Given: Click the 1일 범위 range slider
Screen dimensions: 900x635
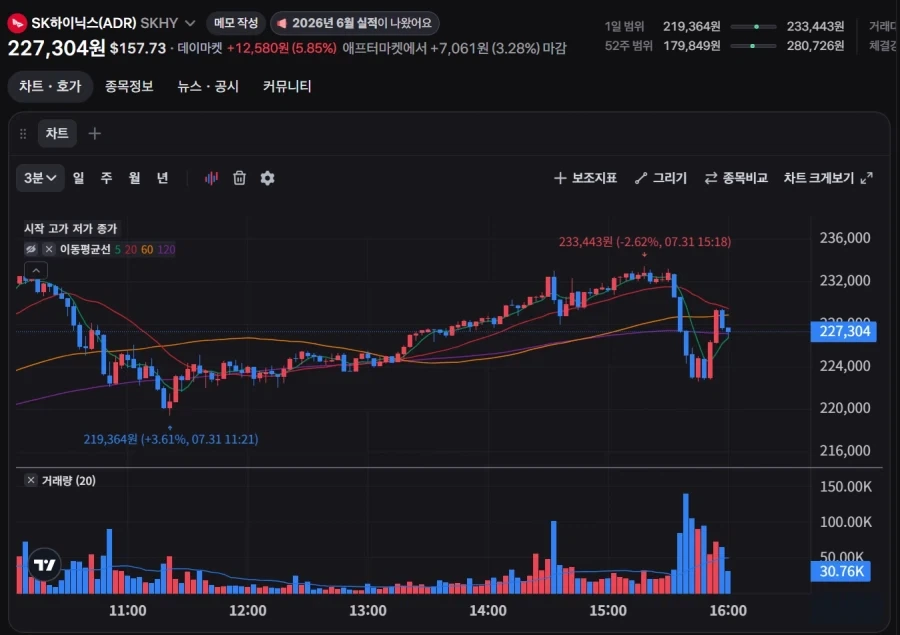Looking at the screenshot, I should coord(753,26).
